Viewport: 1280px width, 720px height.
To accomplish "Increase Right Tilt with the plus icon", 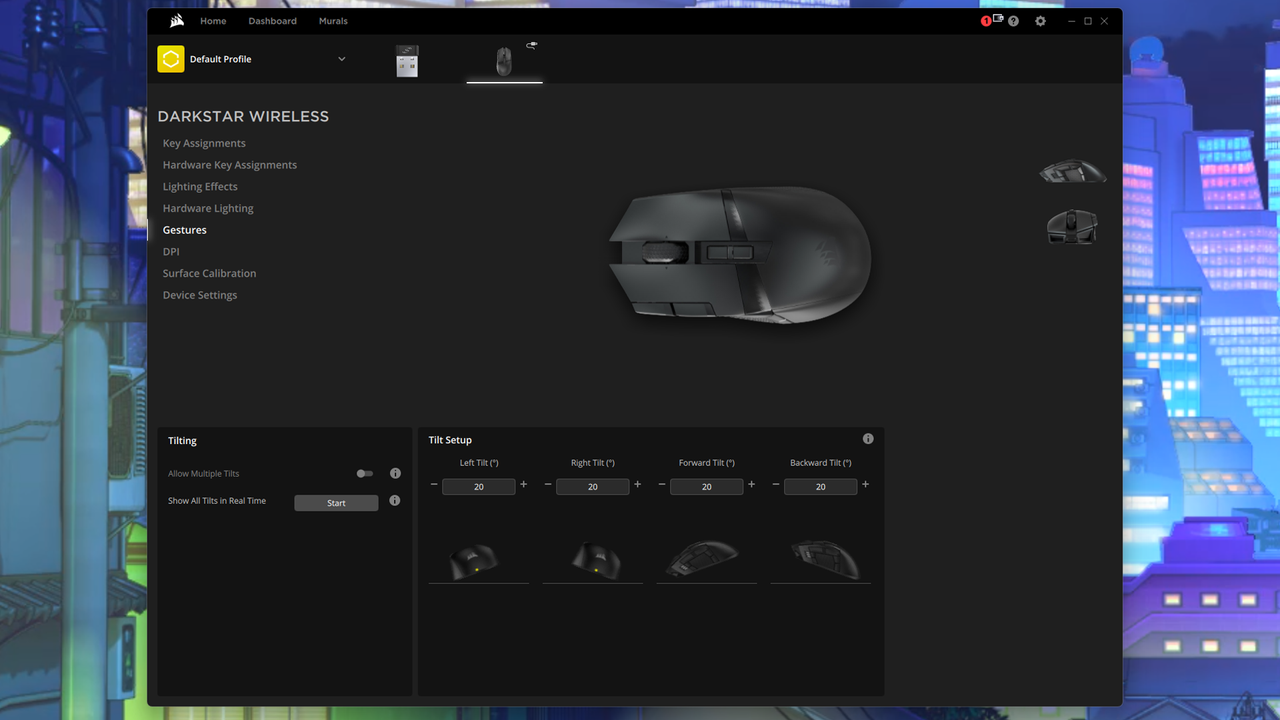I will click(x=637, y=485).
